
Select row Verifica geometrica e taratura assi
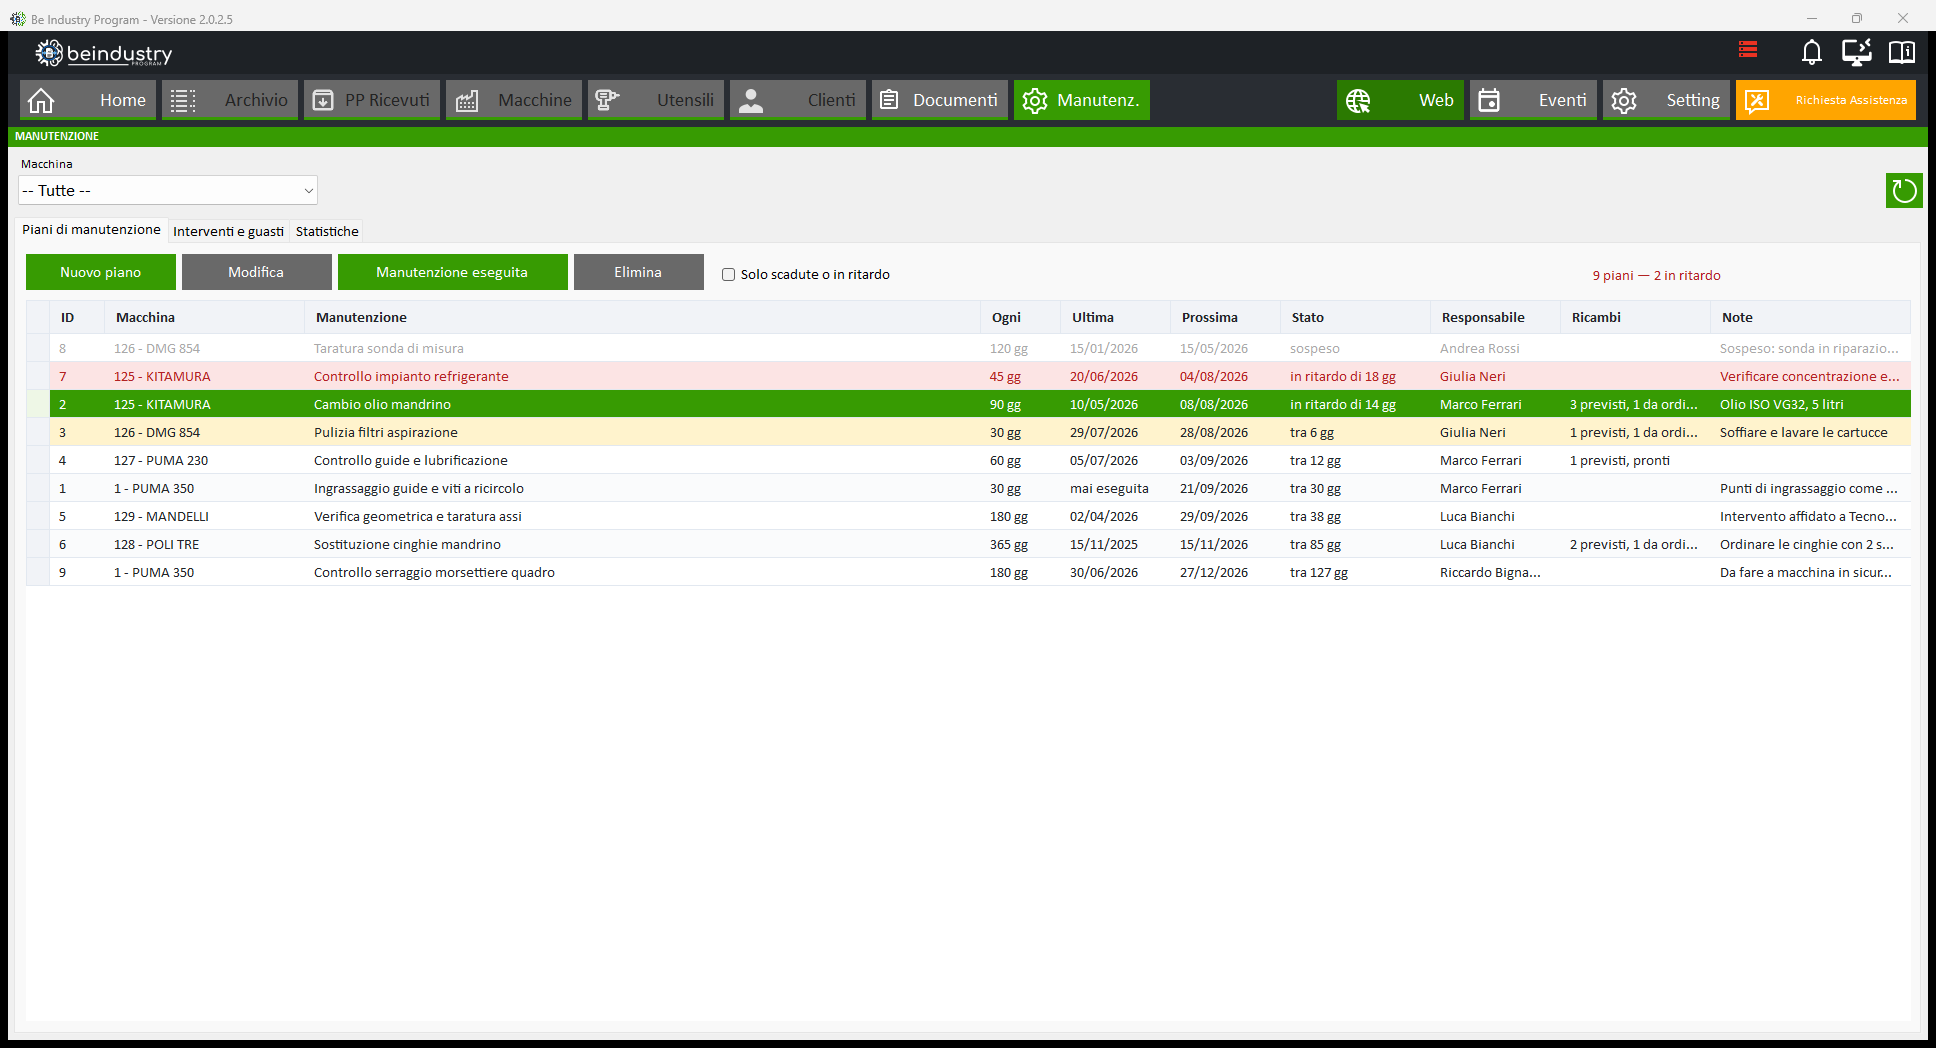tap(968, 516)
